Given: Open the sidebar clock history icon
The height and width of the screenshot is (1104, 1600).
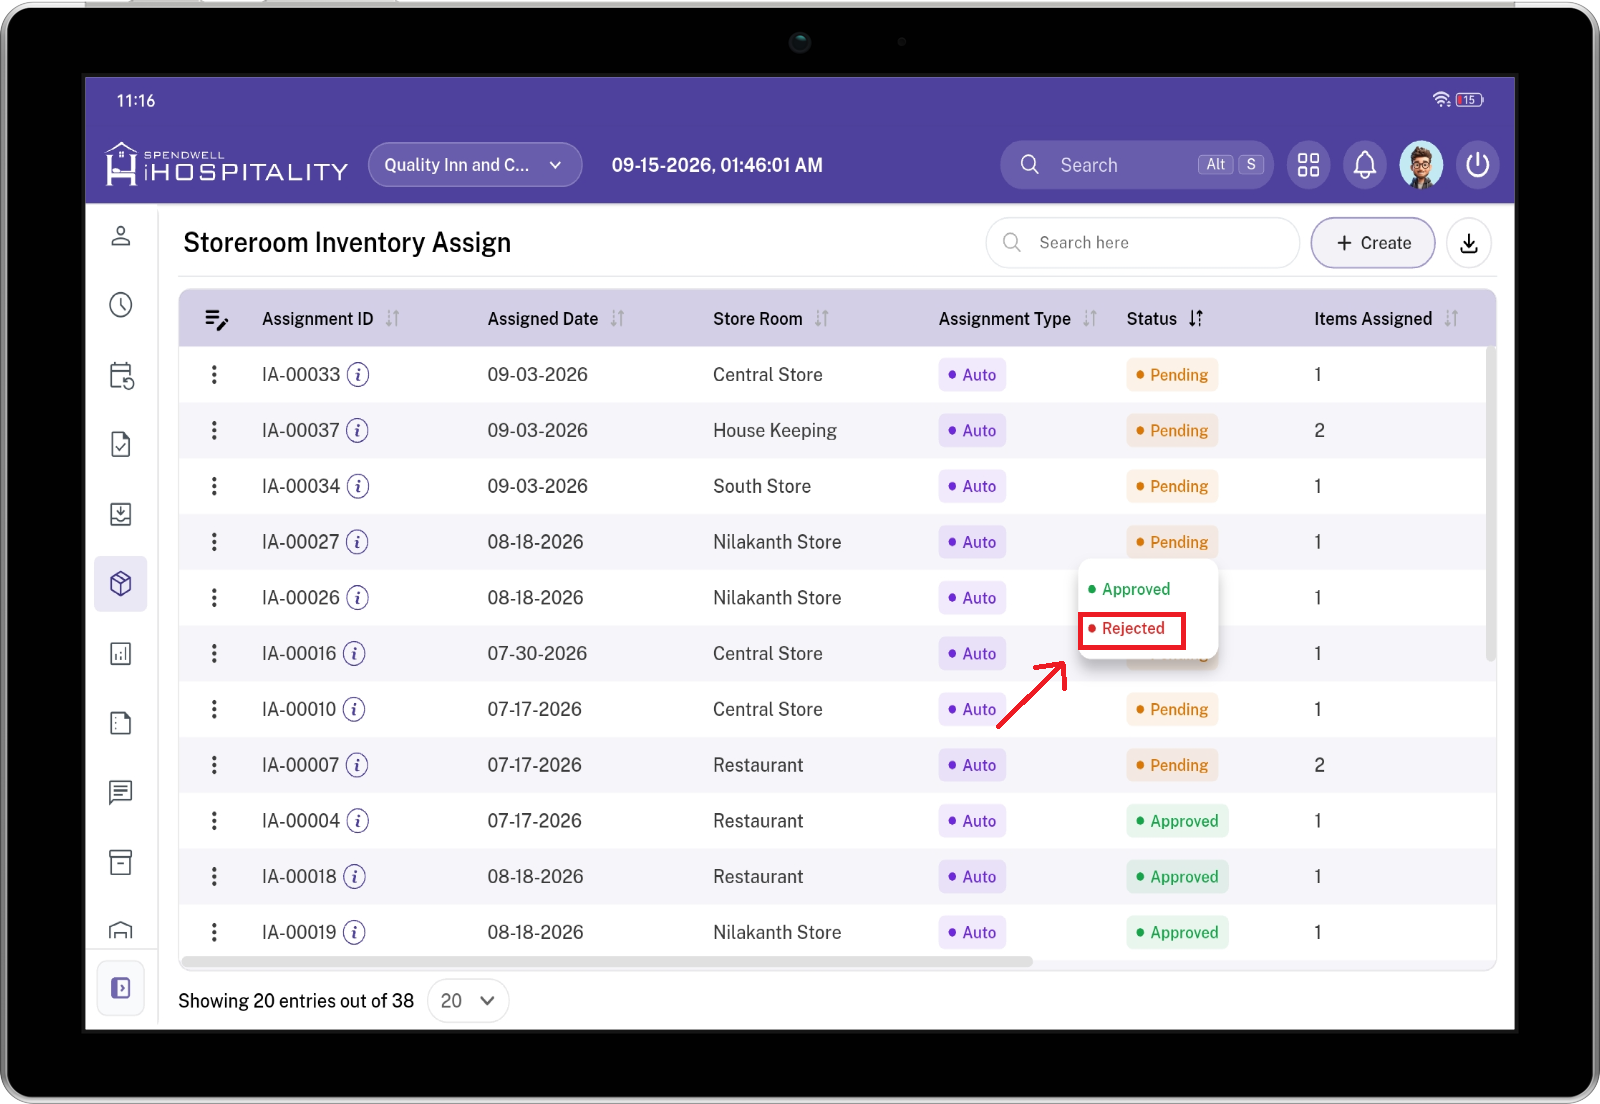Looking at the screenshot, I should (x=121, y=305).
